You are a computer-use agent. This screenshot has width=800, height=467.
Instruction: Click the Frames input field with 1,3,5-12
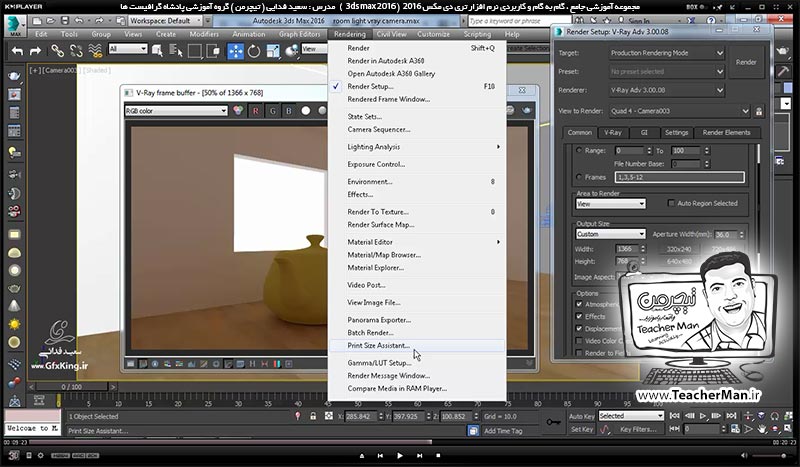click(x=679, y=177)
